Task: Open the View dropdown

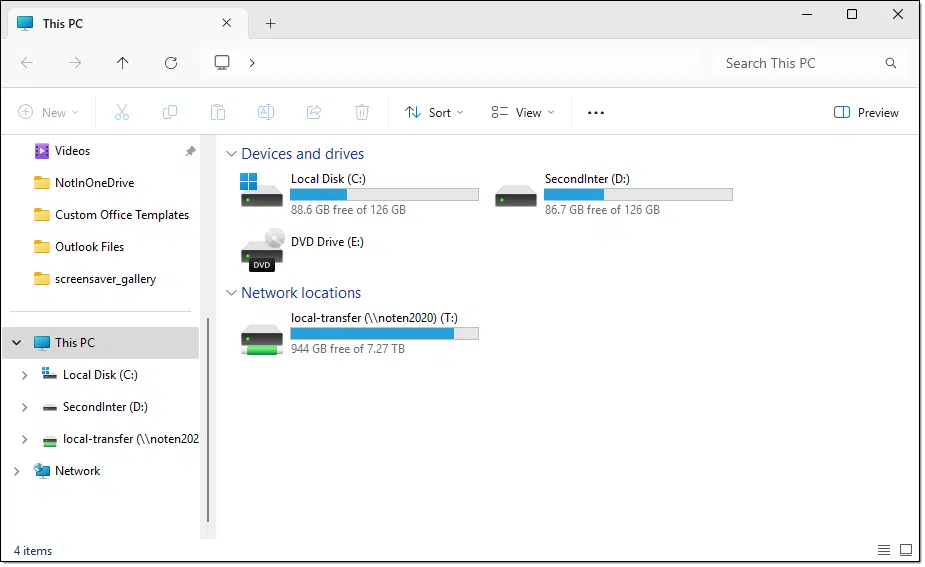Action: pyautogui.click(x=523, y=113)
